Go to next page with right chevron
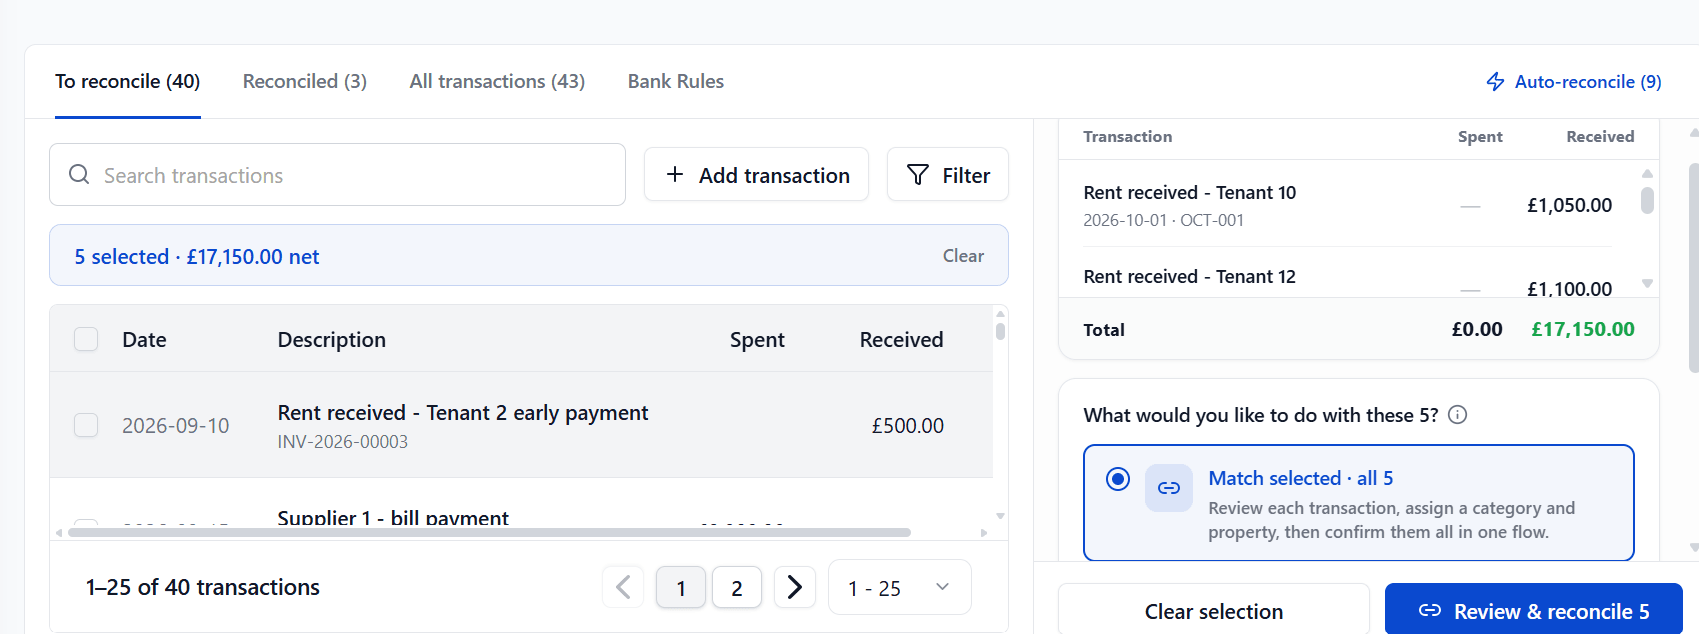 [794, 587]
